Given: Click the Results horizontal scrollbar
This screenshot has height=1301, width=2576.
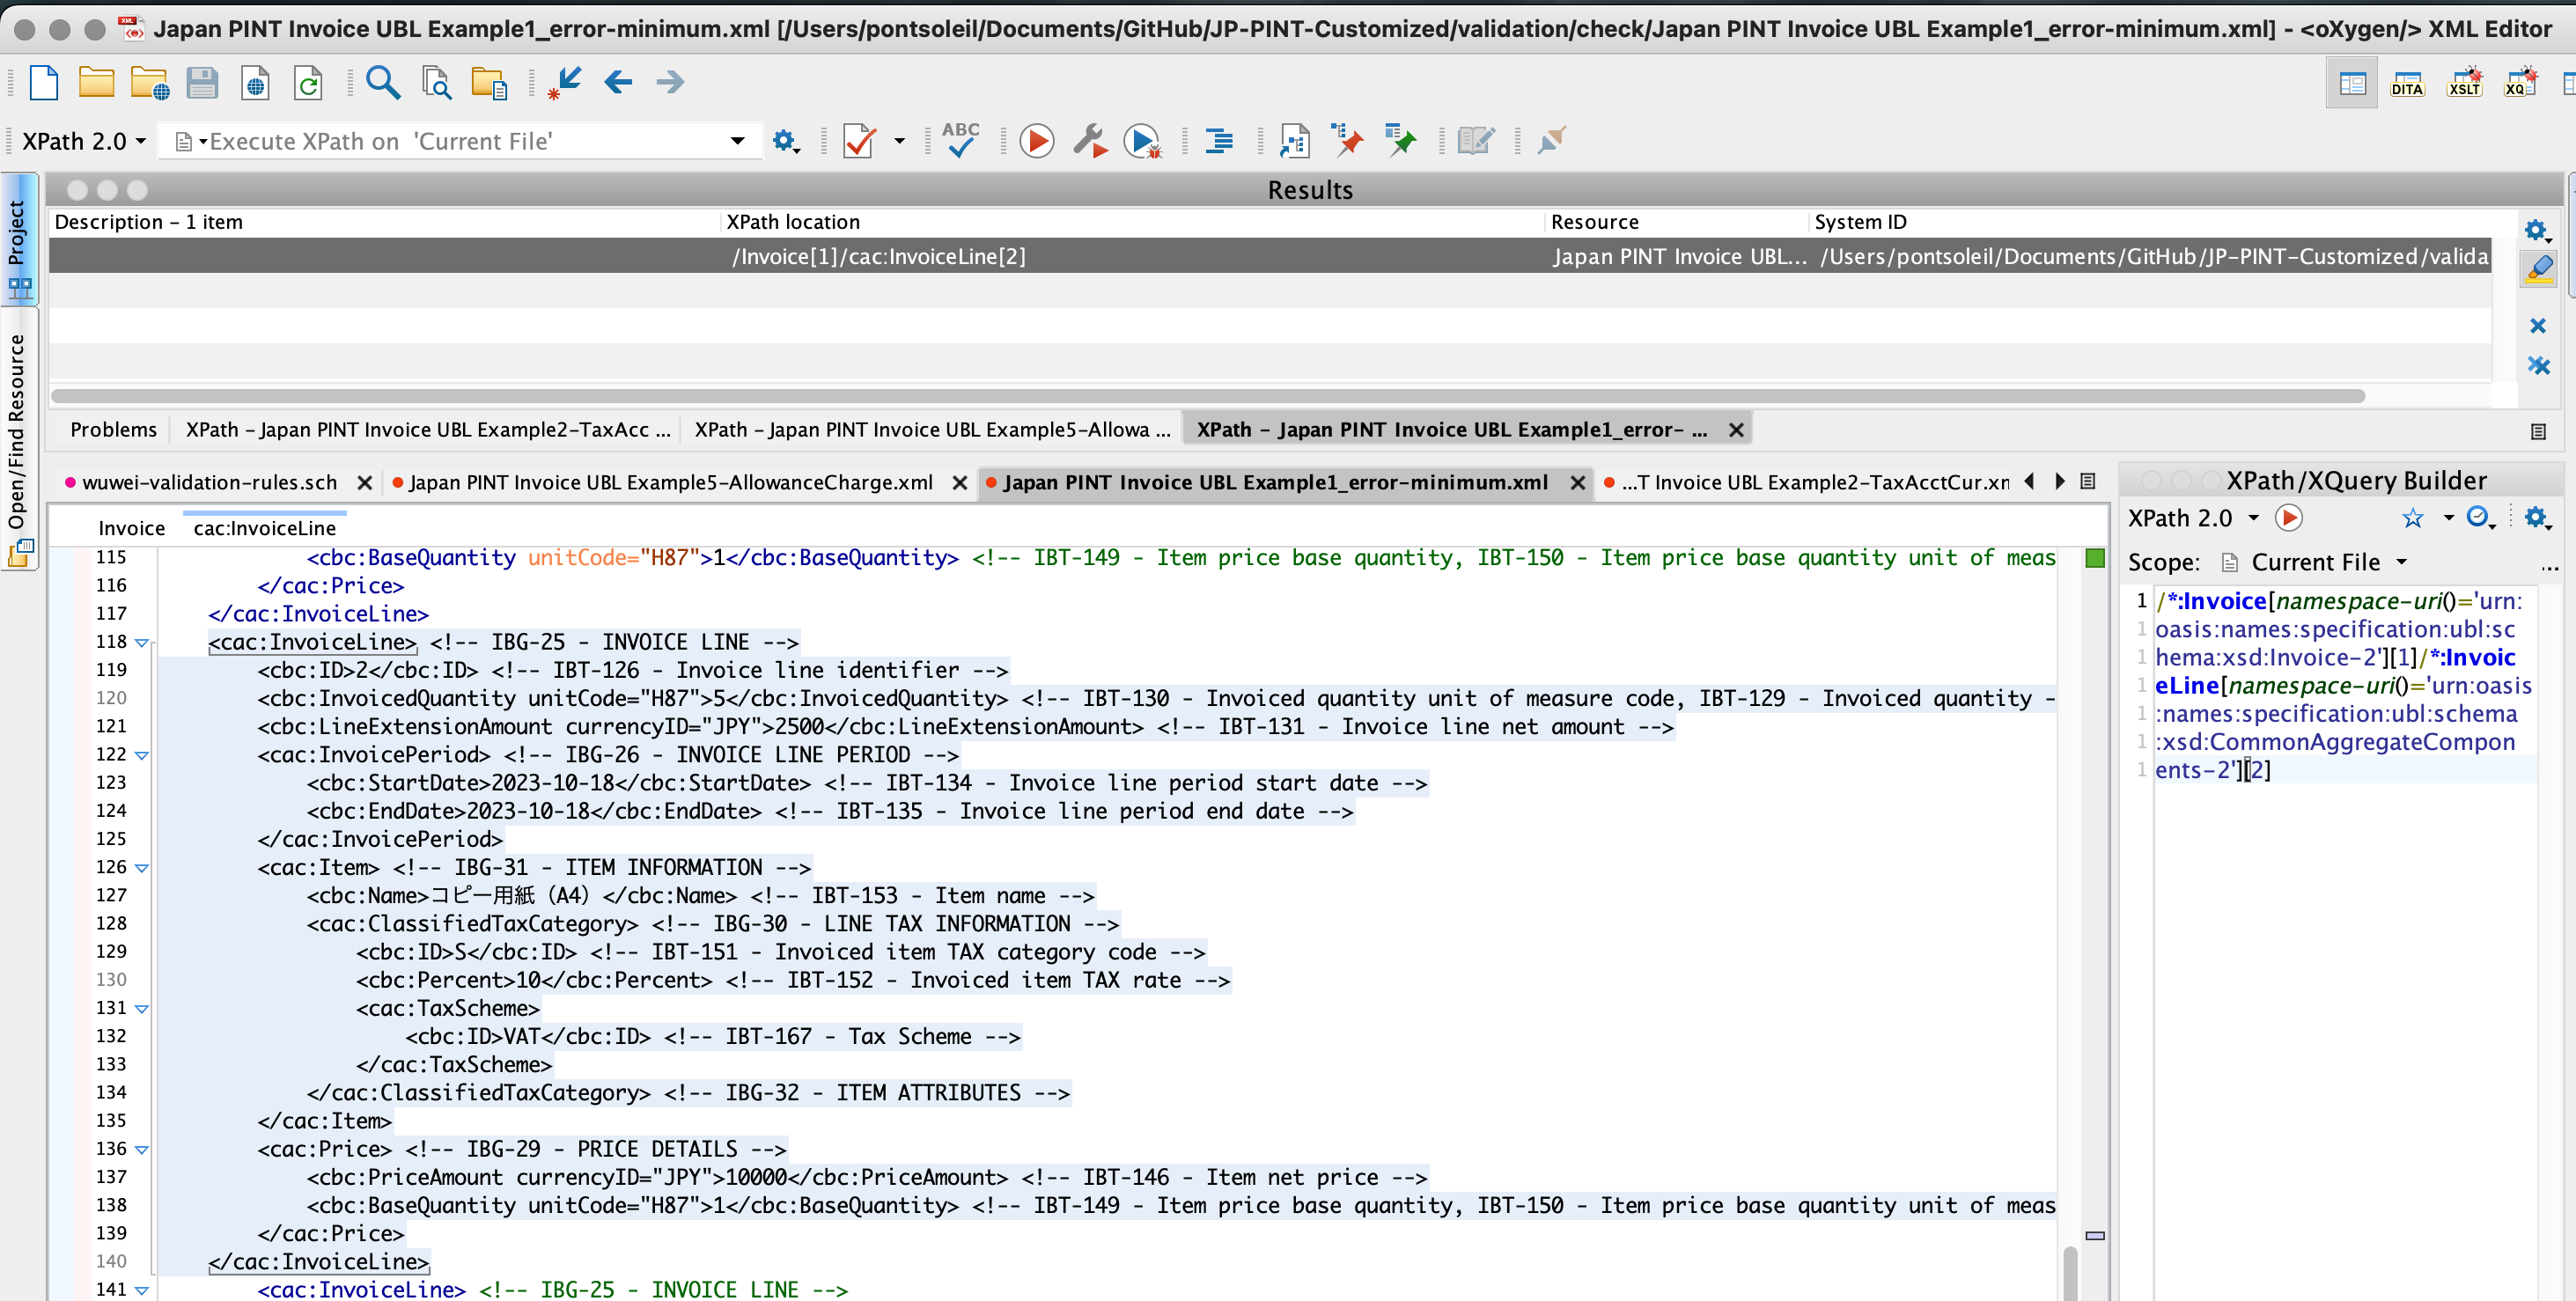Looking at the screenshot, I should click(x=1208, y=396).
